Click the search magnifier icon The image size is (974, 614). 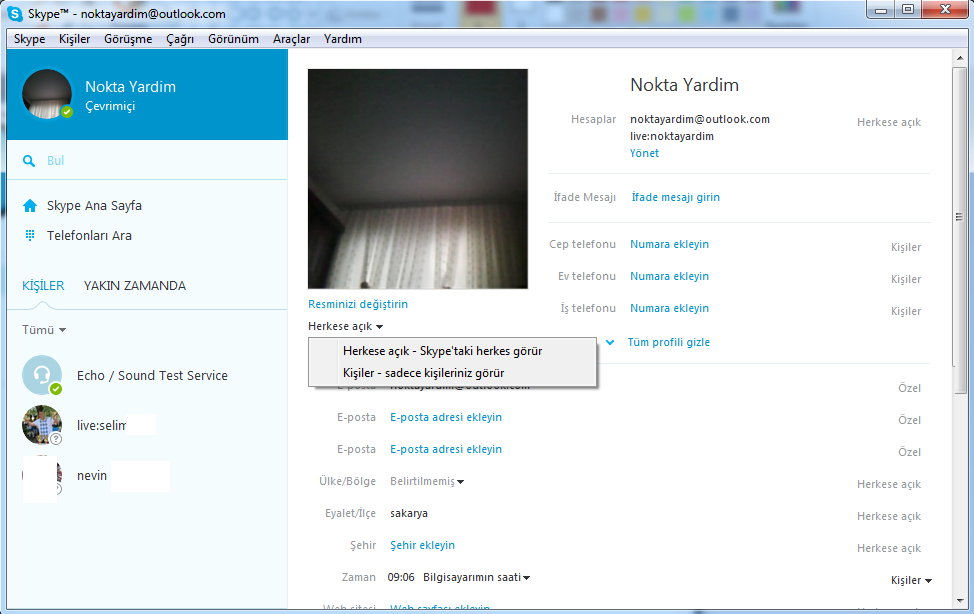[x=29, y=161]
